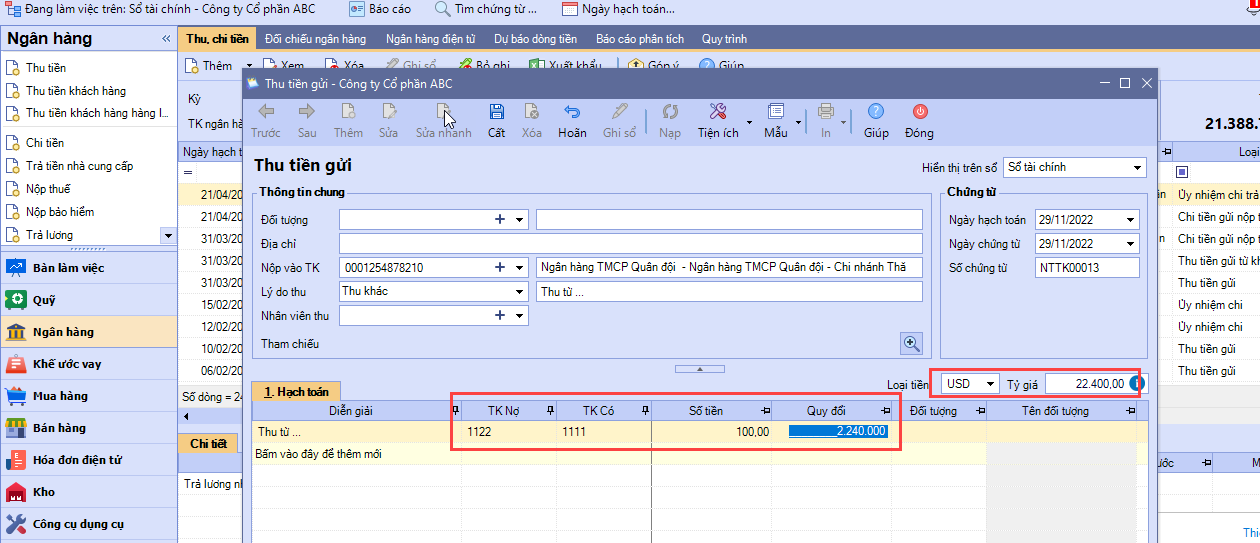Click the Tỷ giá value field
The image size is (1260, 543).
(x=1087, y=384)
